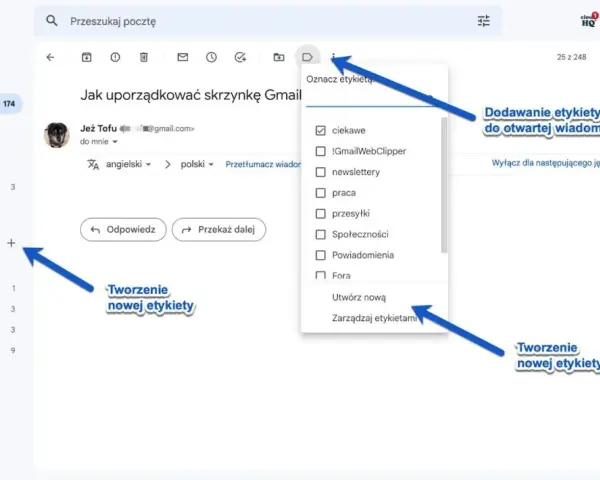Go back to the inbox arrow
This screenshot has width=600, height=480.
pos(51,57)
